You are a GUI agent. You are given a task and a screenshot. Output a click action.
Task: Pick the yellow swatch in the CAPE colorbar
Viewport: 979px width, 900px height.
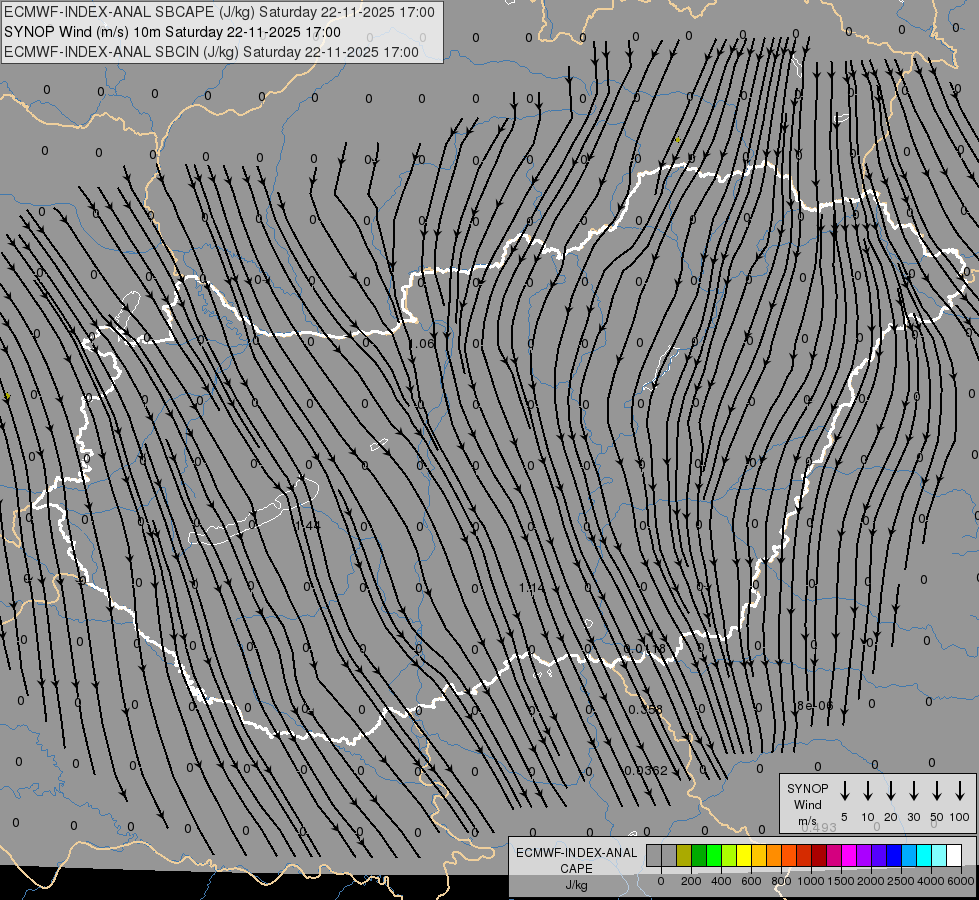point(744,855)
